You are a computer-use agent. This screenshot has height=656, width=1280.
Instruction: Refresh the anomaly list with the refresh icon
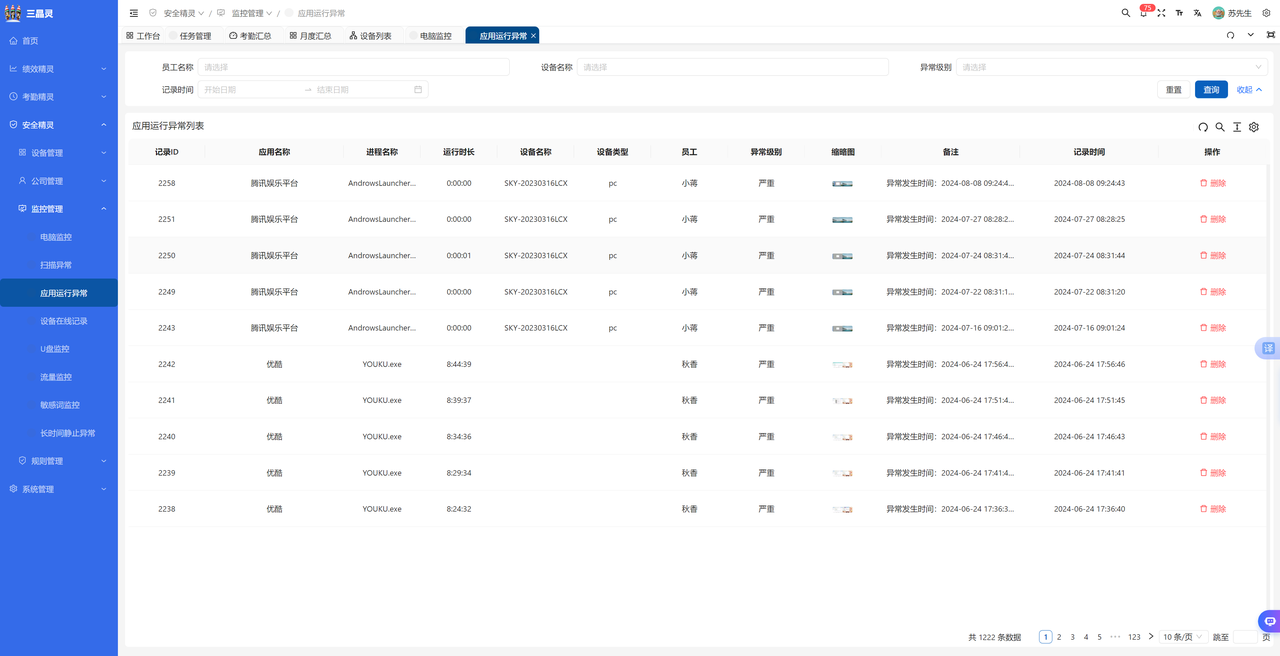click(1203, 127)
